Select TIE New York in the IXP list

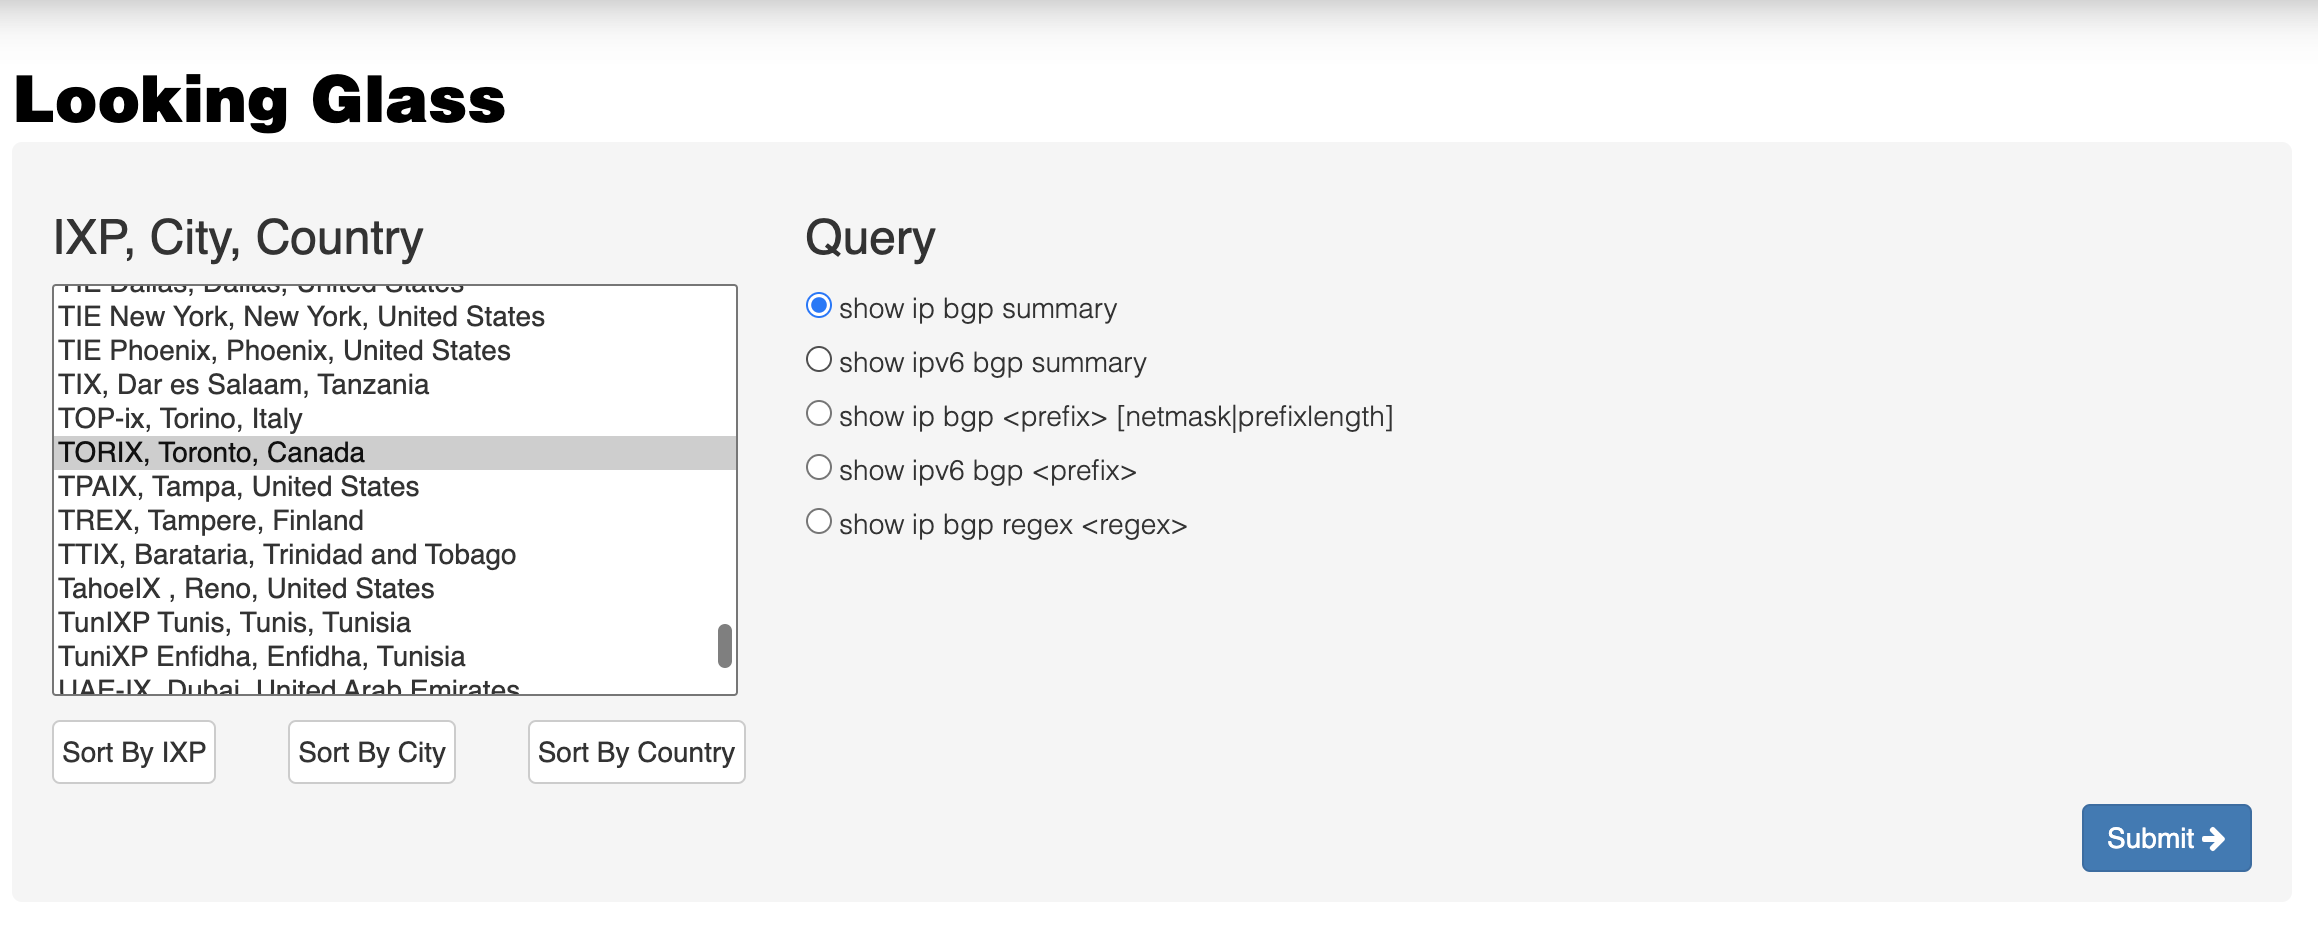pos(301,317)
